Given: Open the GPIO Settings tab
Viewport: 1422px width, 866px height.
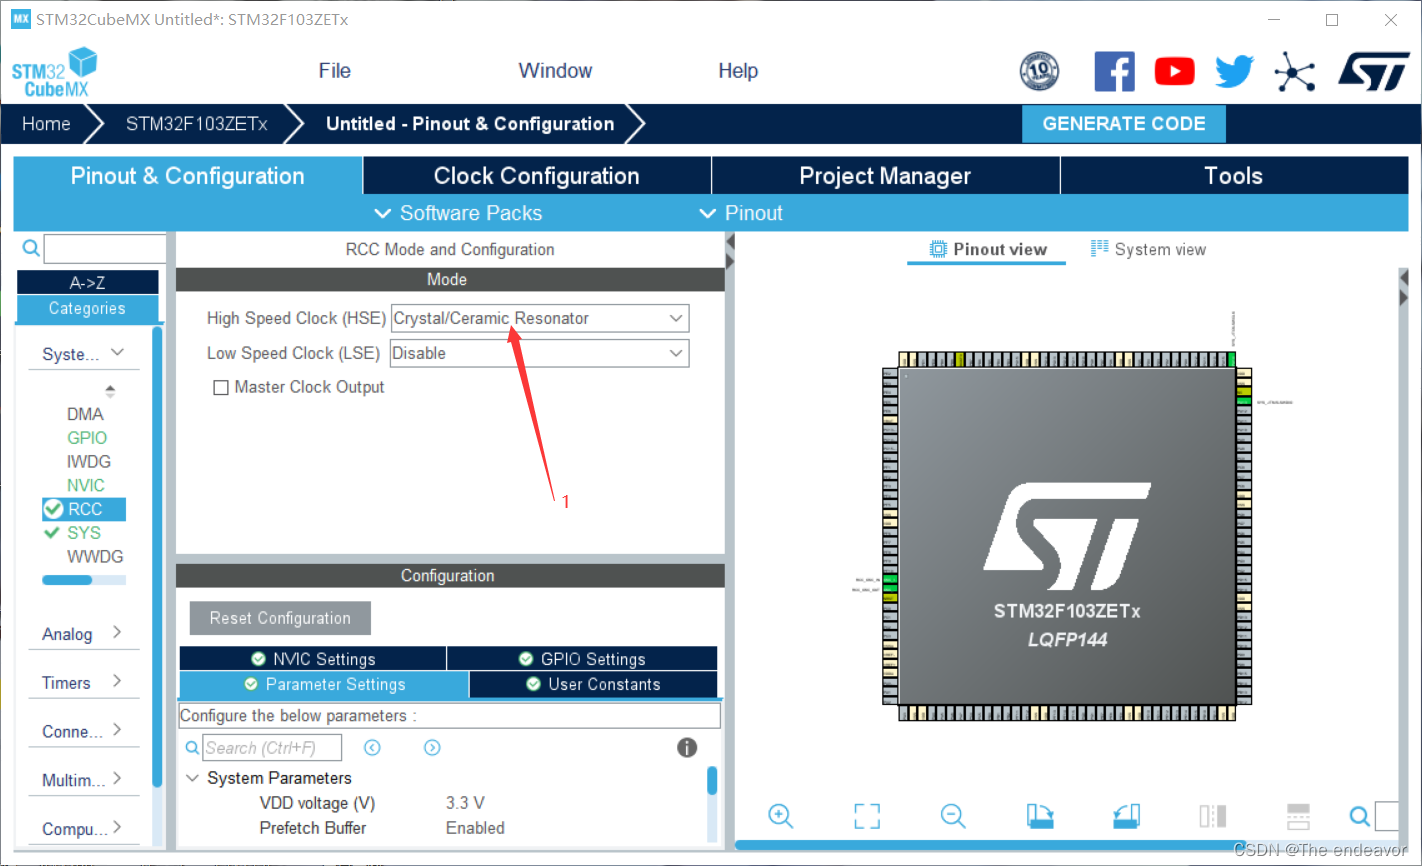Looking at the screenshot, I should click(x=582, y=659).
